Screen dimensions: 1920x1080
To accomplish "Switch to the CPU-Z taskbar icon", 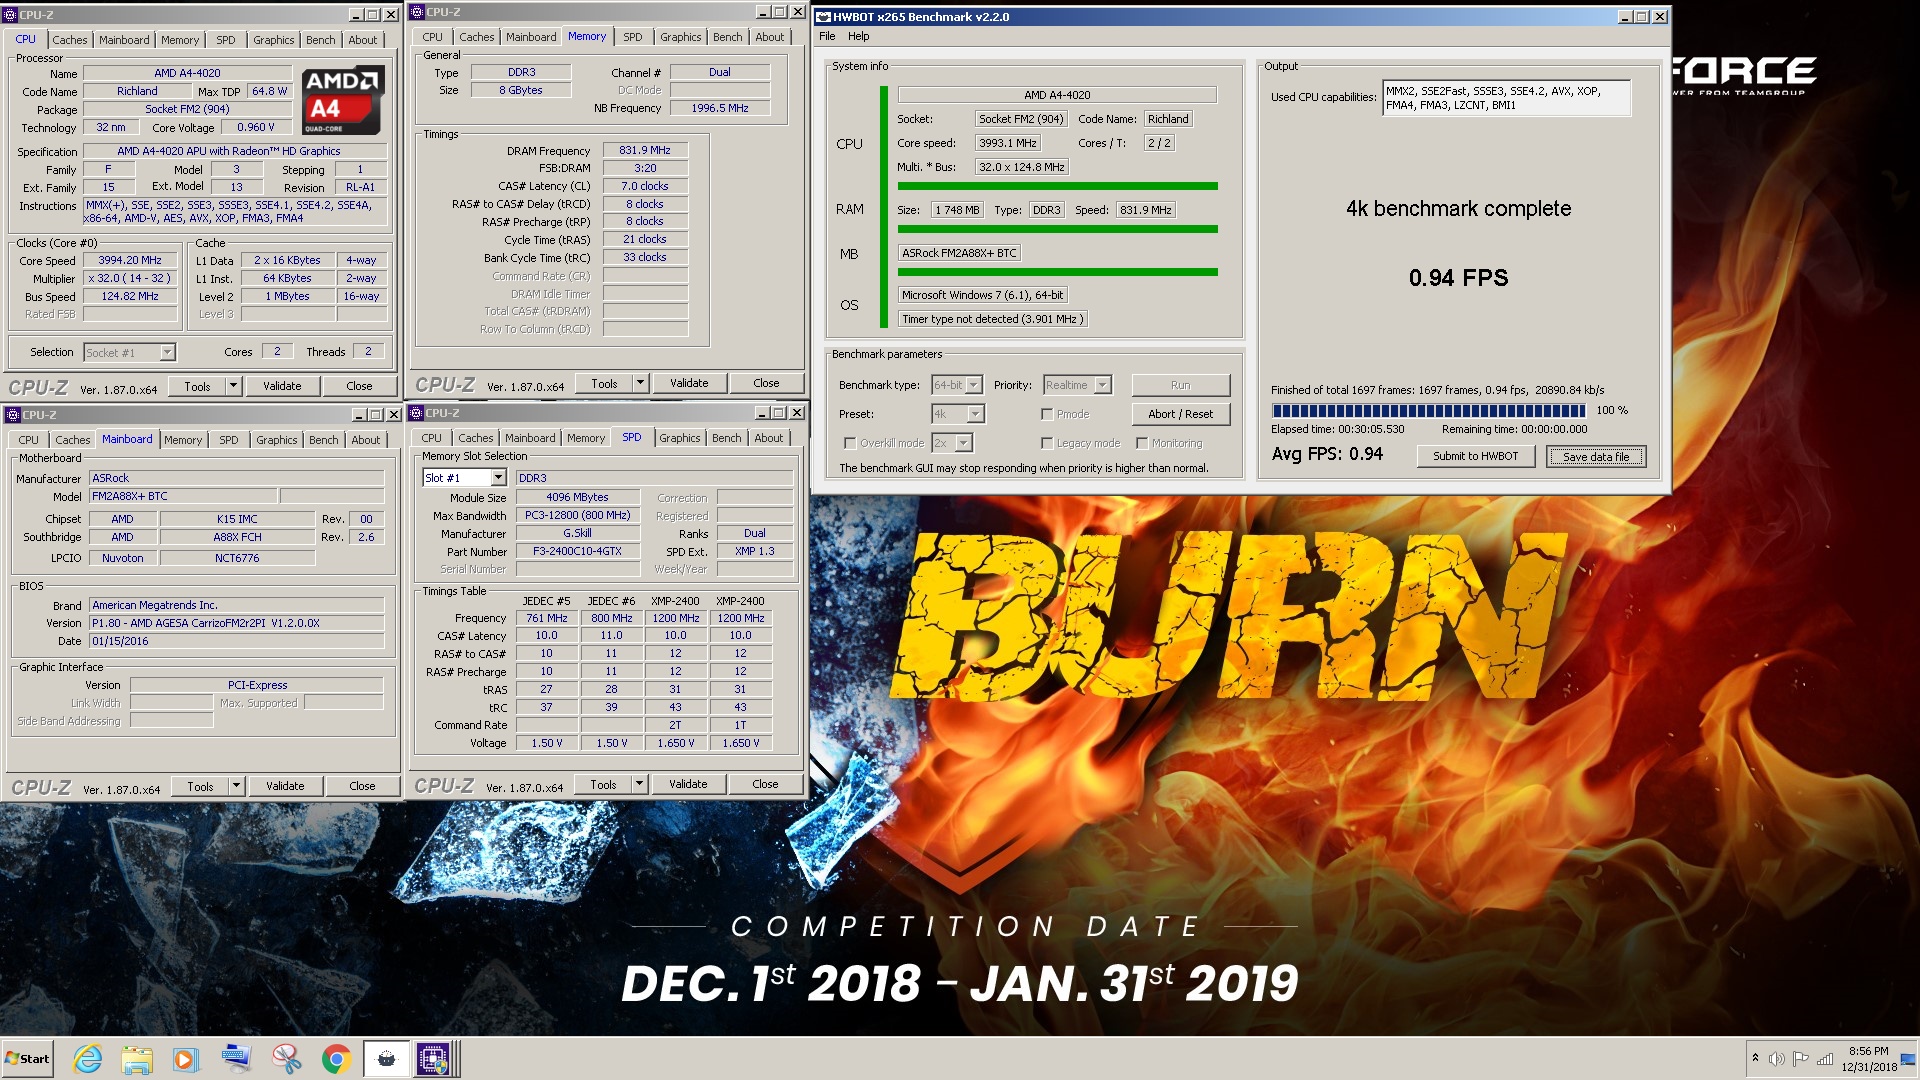I will (x=434, y=1059).
